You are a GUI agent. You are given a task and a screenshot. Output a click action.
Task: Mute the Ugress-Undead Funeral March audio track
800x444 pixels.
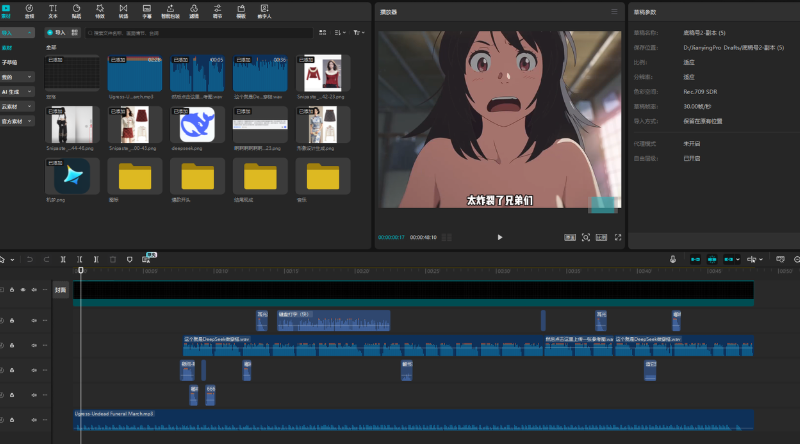click(x=34, y=420)
